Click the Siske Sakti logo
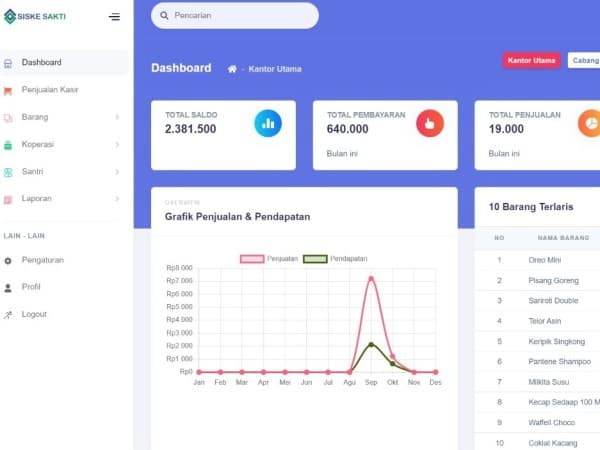This screenshot has width=600, height=450. 35,16
